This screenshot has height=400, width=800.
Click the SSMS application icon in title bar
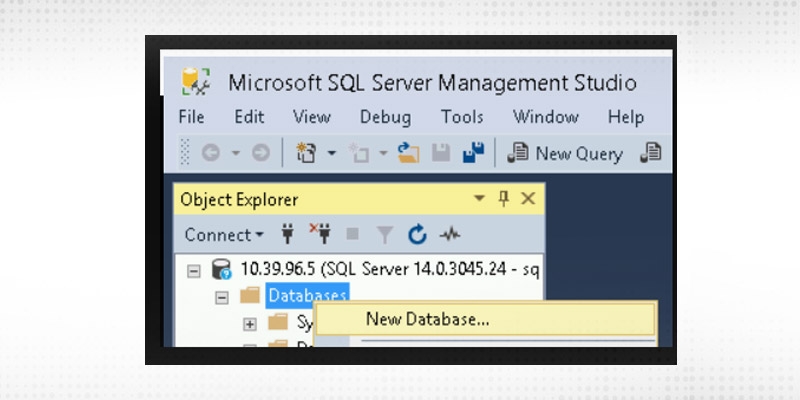tap(196, 82)
